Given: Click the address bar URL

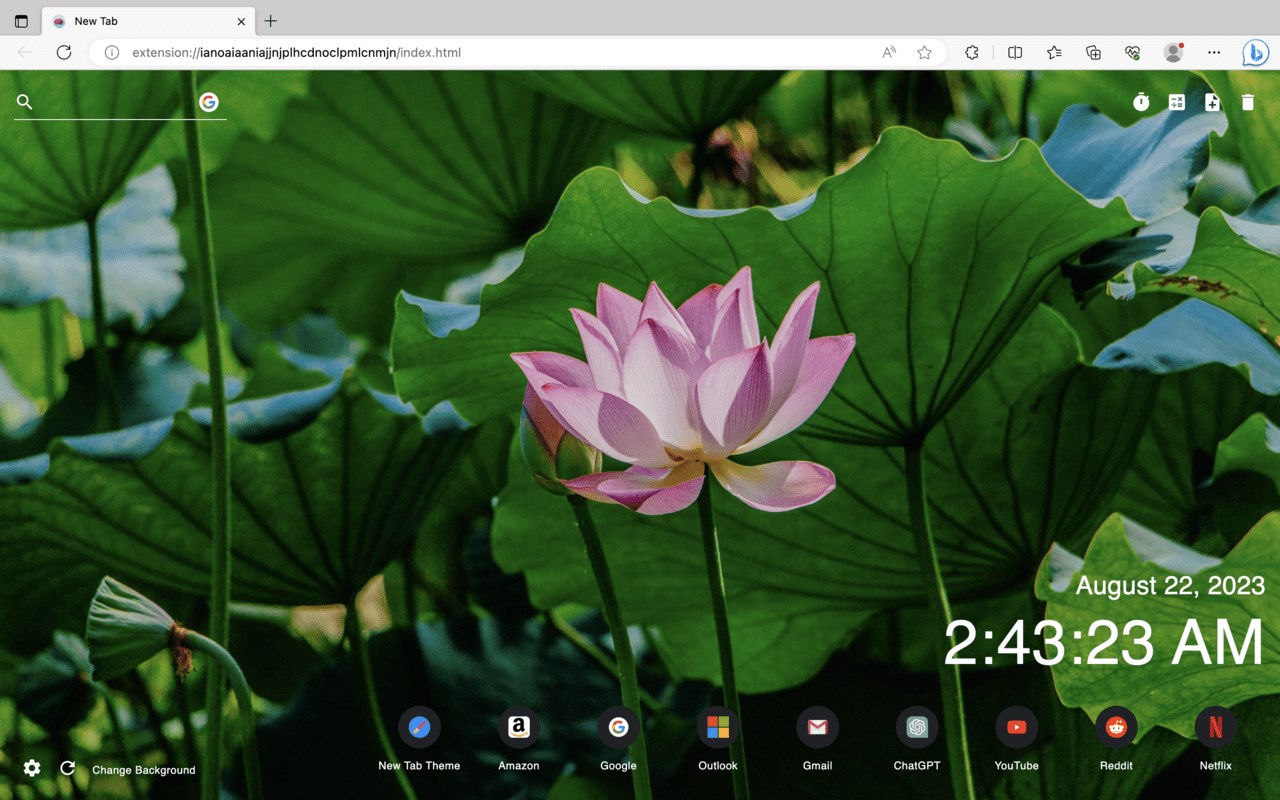Looking at the screenshot, I should tap(297, 52).
